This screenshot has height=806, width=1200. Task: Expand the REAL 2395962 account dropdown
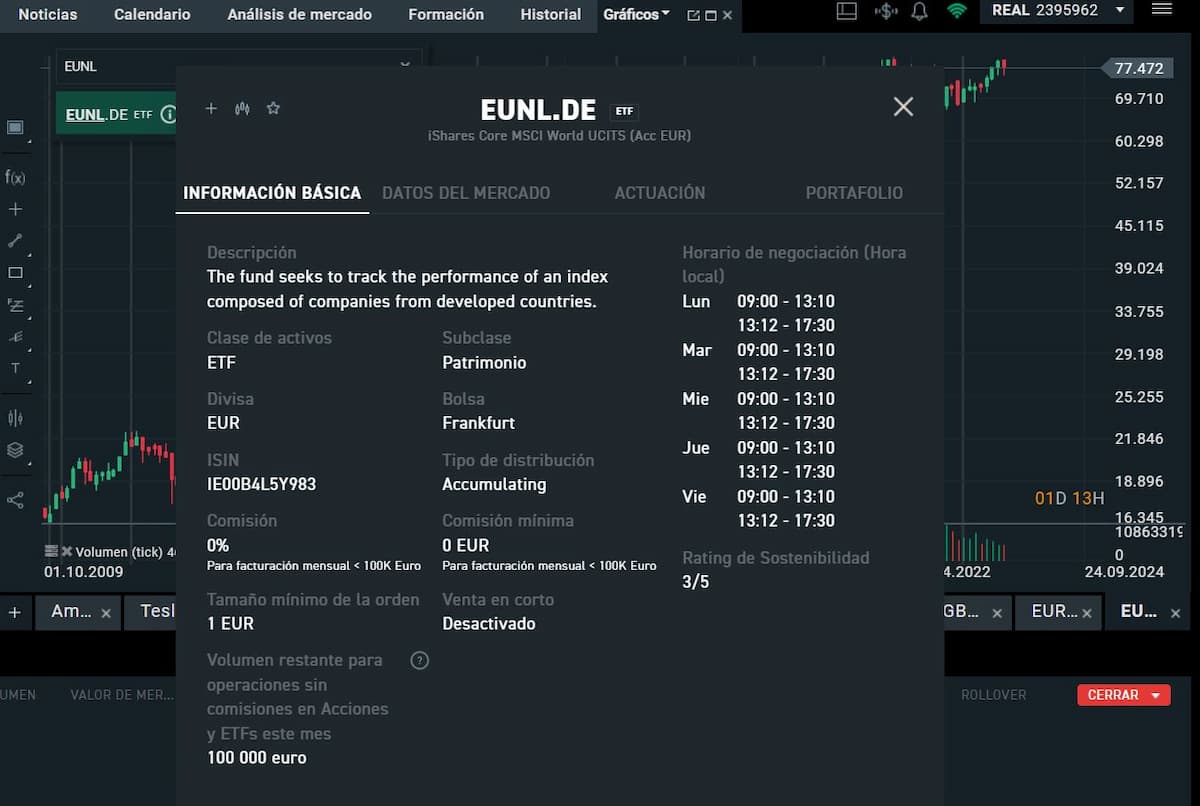(x=1120, y=11)
